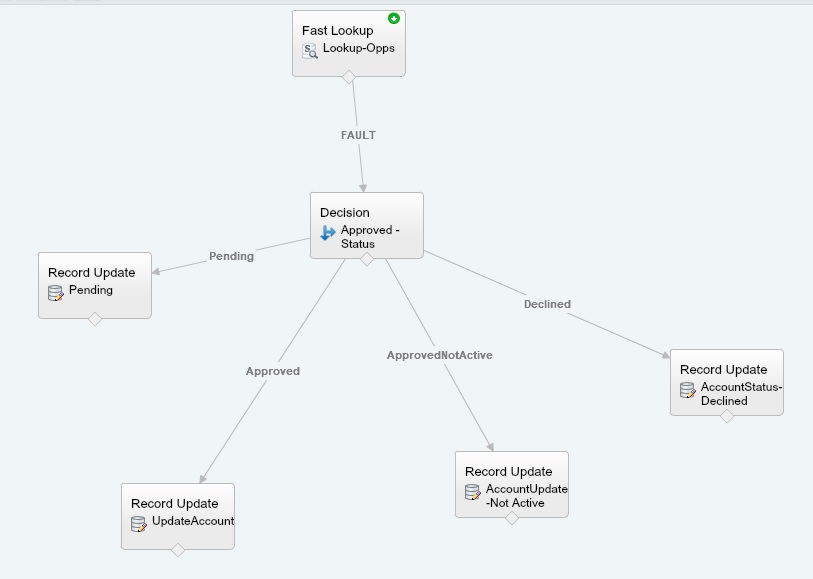Click the green start element arrow icon
The image size is (813, 579).
click(395, 18)
